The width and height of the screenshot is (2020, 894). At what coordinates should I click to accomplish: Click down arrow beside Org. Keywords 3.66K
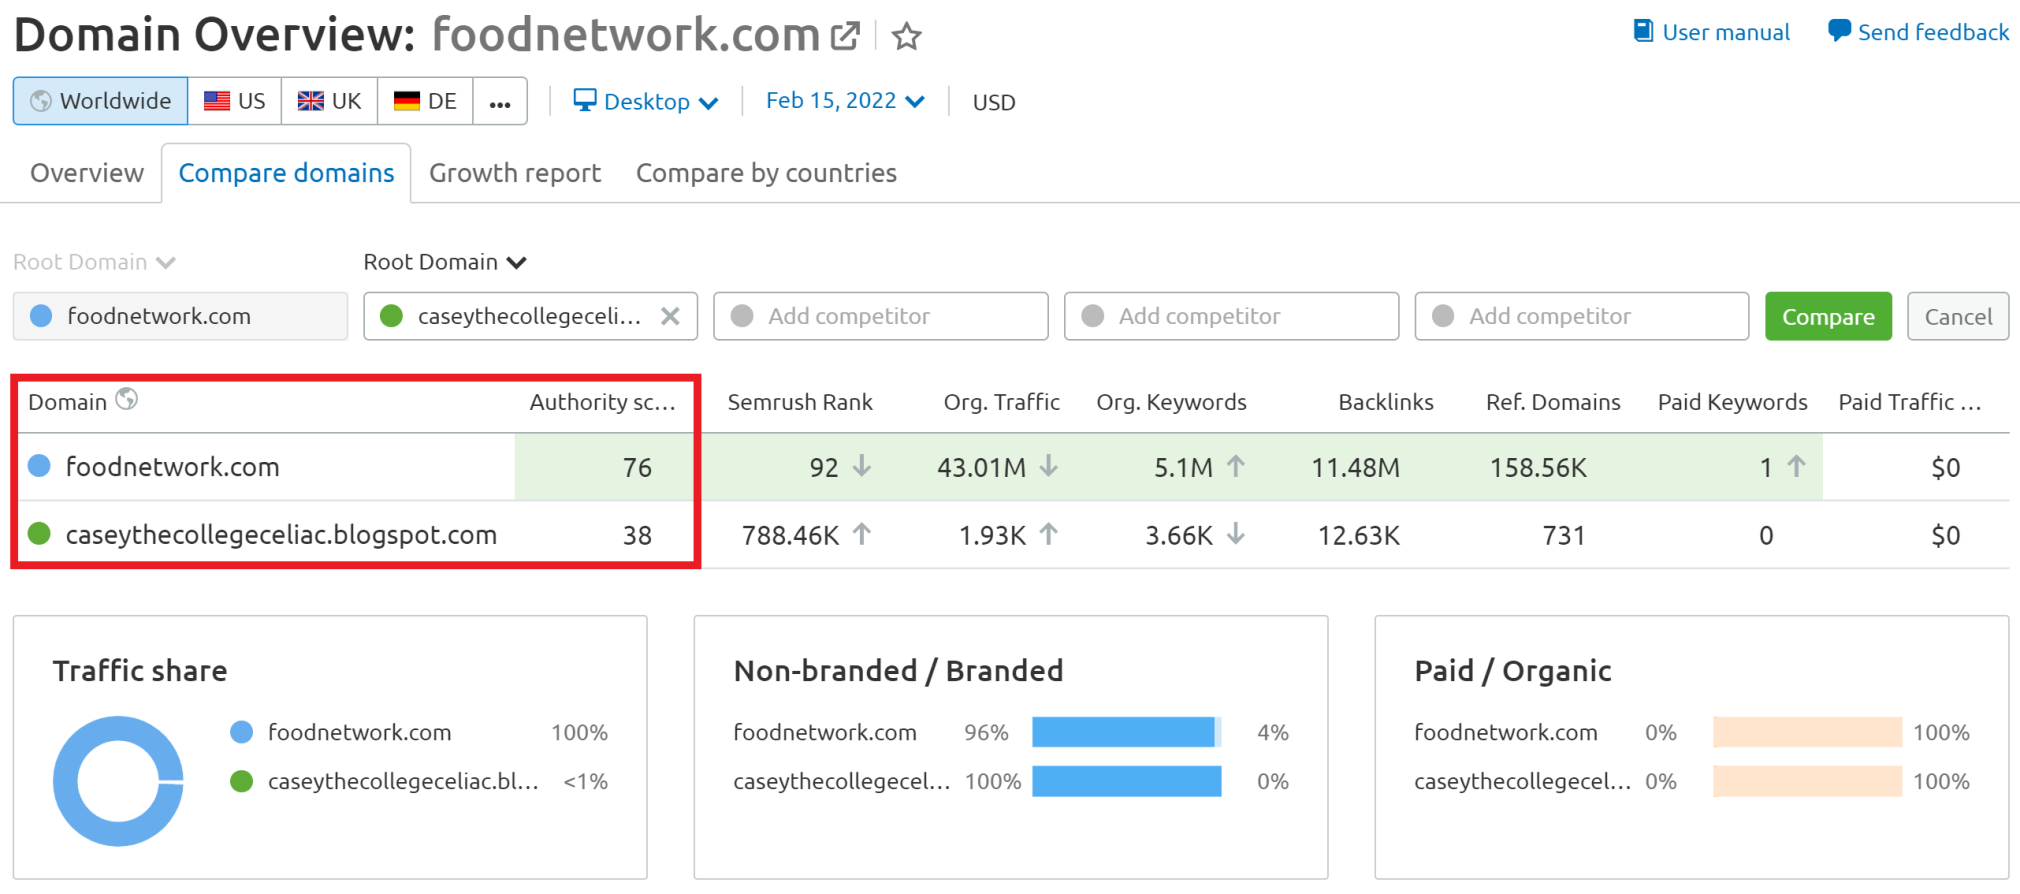(x=1235, y=534)
